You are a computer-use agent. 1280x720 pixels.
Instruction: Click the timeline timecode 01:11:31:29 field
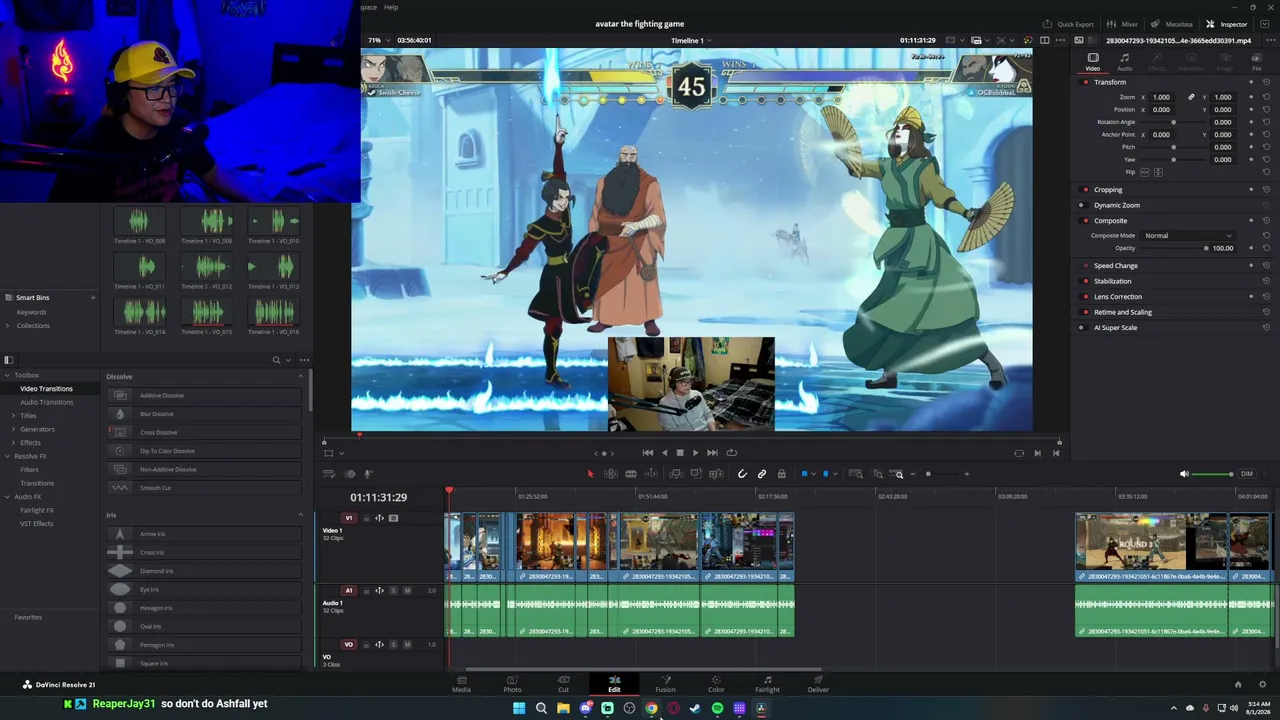(378, 497)
